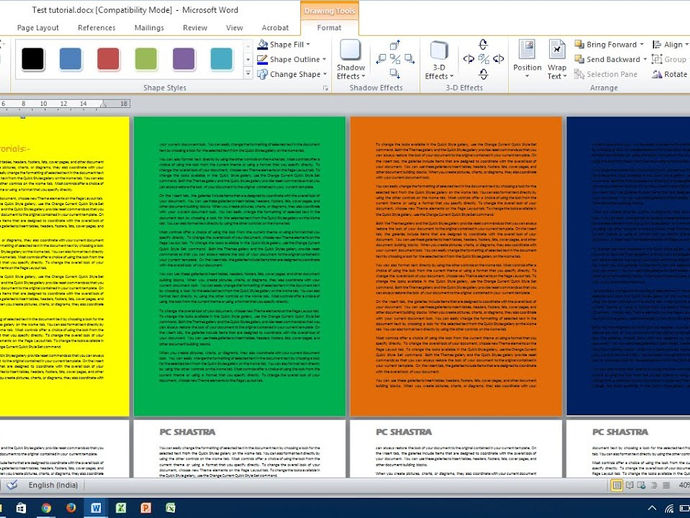Open the References tab

point(96,28)
